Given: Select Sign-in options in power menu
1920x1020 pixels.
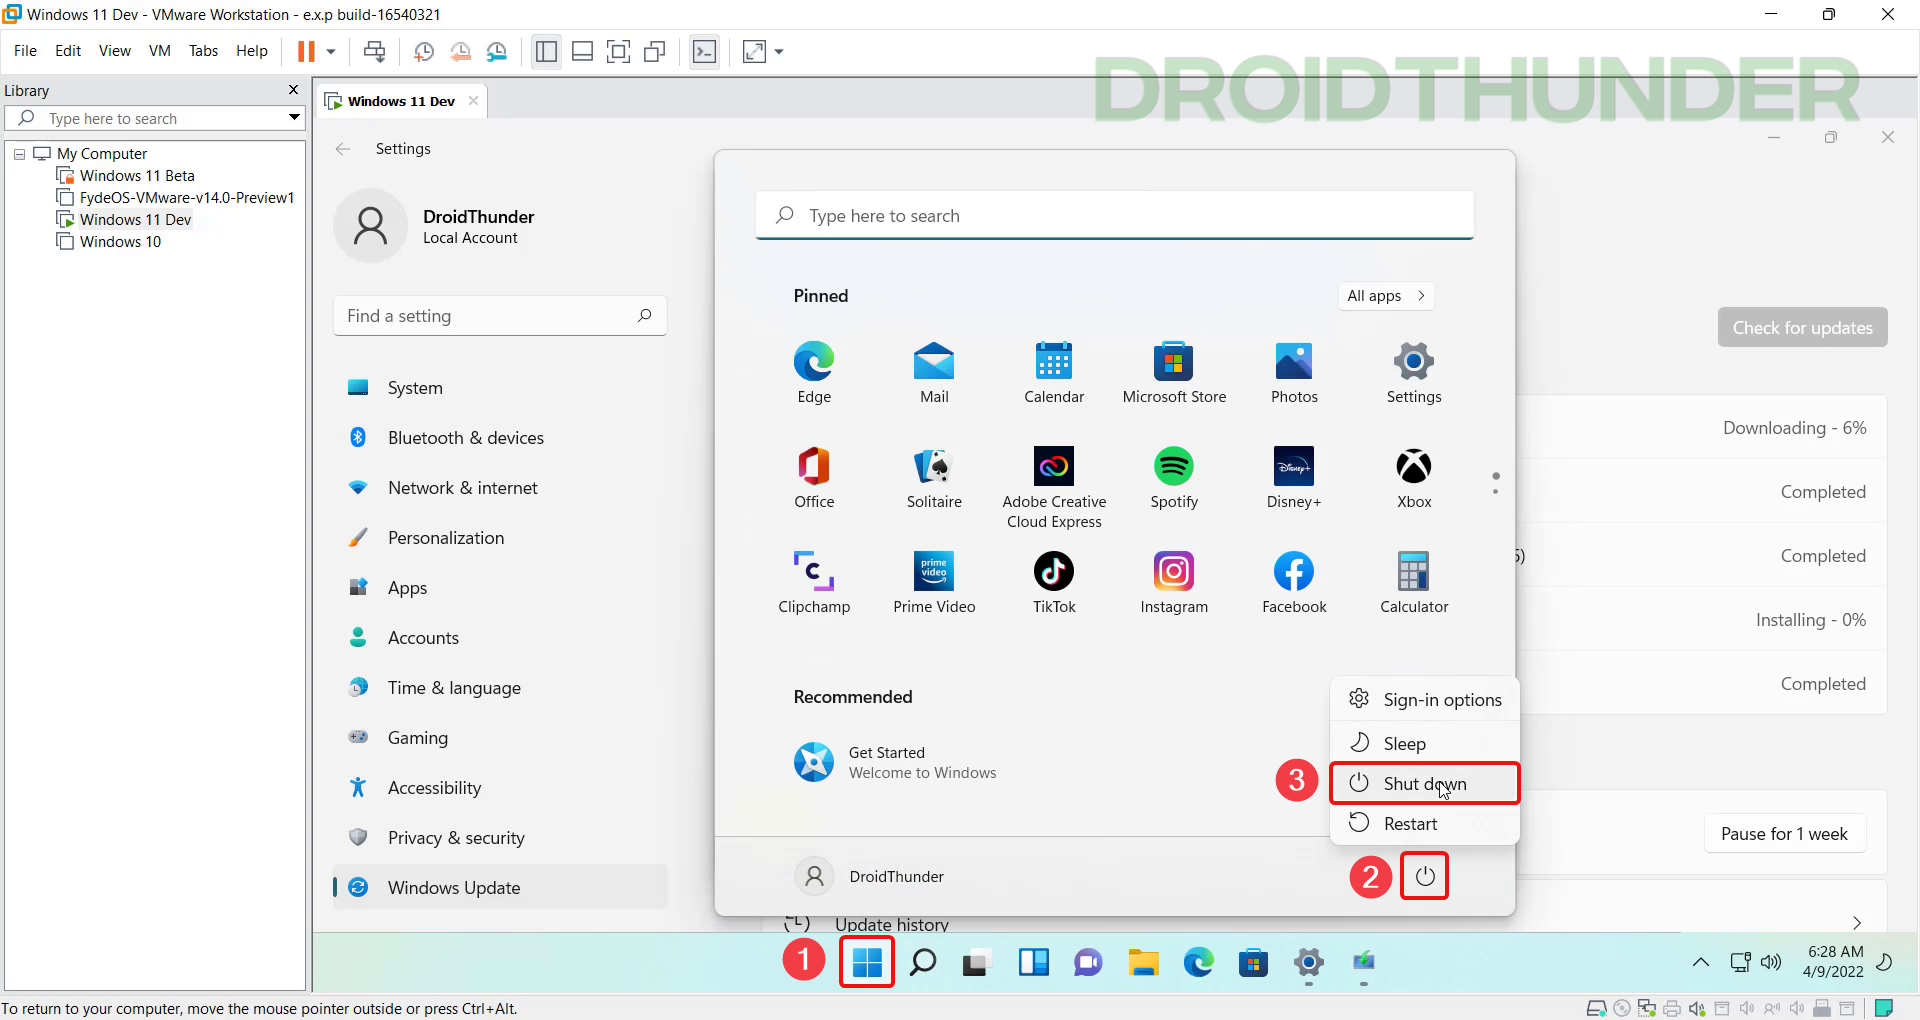Looking at the screenshot, I should [1424, 700].
